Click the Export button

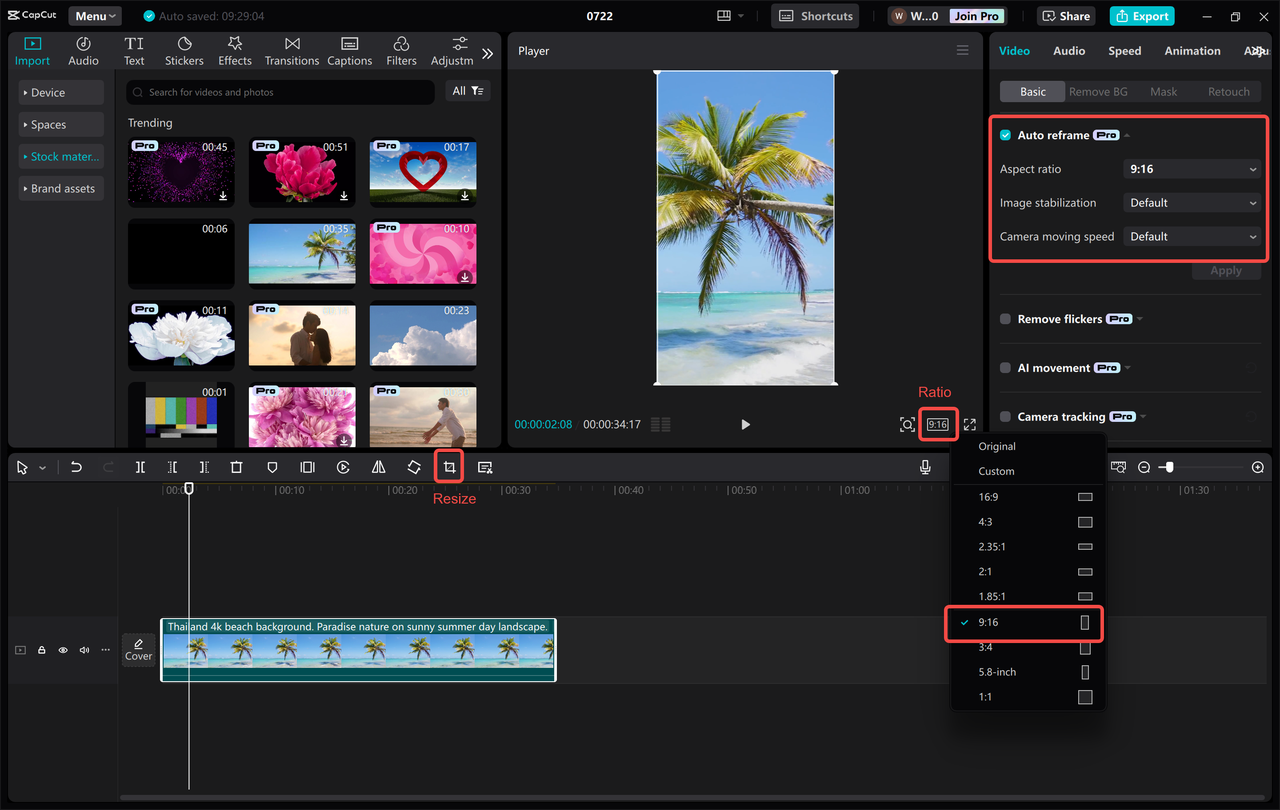pyautogui.click(x=1141, y=15)
